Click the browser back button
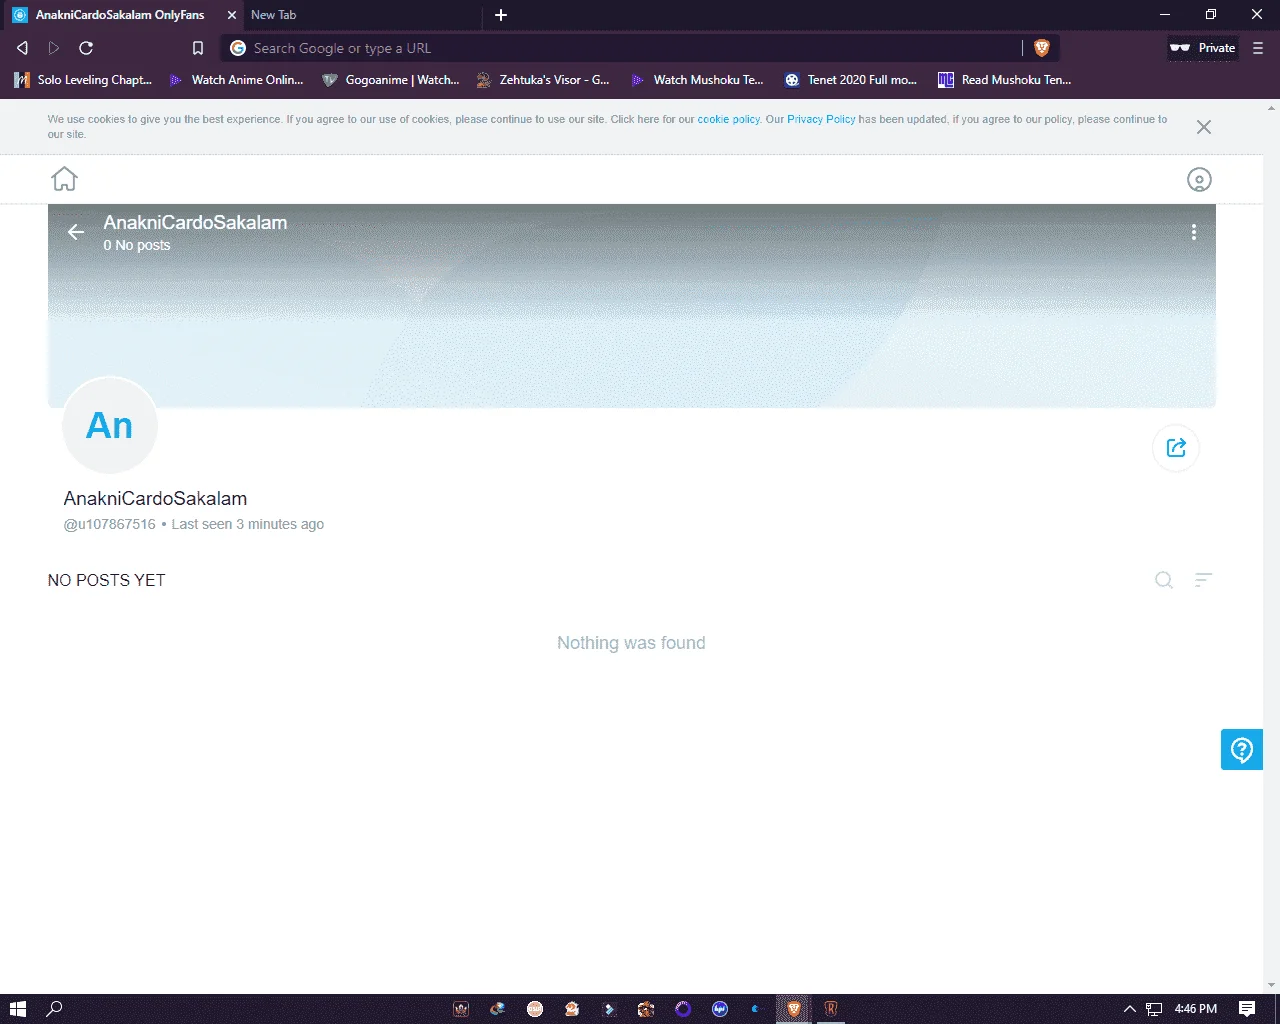The width and height of the screenshot is (1280, 1024). (x=22, y=48)
